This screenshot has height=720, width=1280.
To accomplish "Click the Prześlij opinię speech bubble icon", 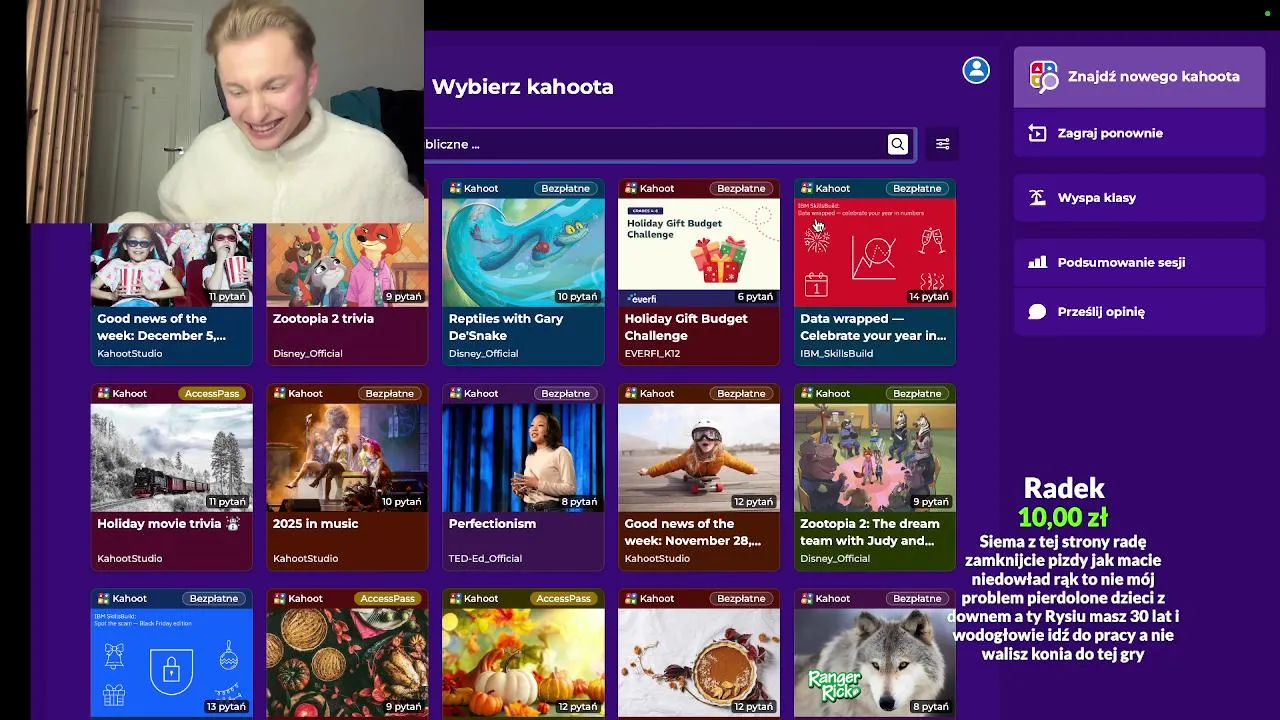I will (x=1038, y=311).
